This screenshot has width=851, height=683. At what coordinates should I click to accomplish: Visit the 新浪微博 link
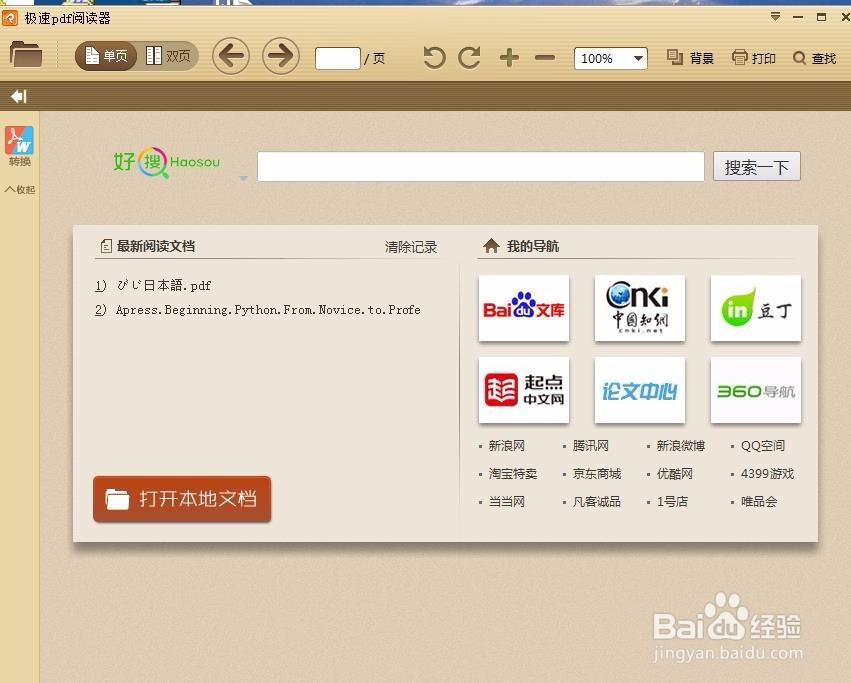681,446
